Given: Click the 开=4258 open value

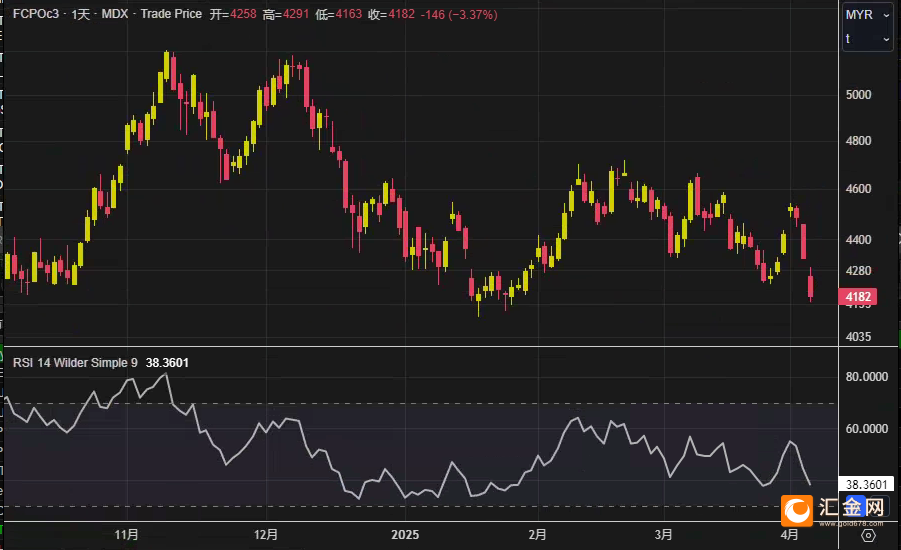Looking at the screenshot, I should pyautogui.click(x=233, y=14).
